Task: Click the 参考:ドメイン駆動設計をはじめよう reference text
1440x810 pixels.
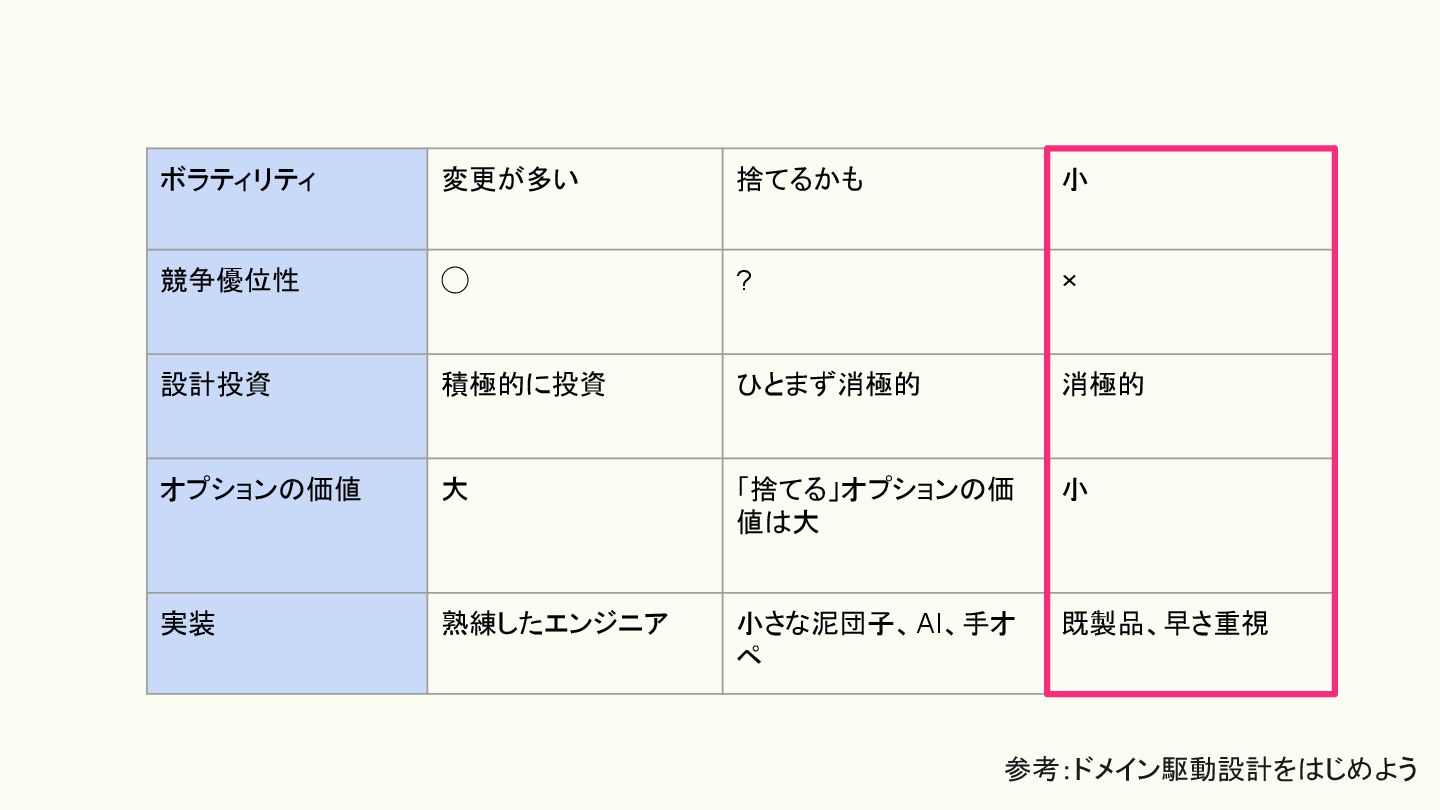Action: point(1211,768)
